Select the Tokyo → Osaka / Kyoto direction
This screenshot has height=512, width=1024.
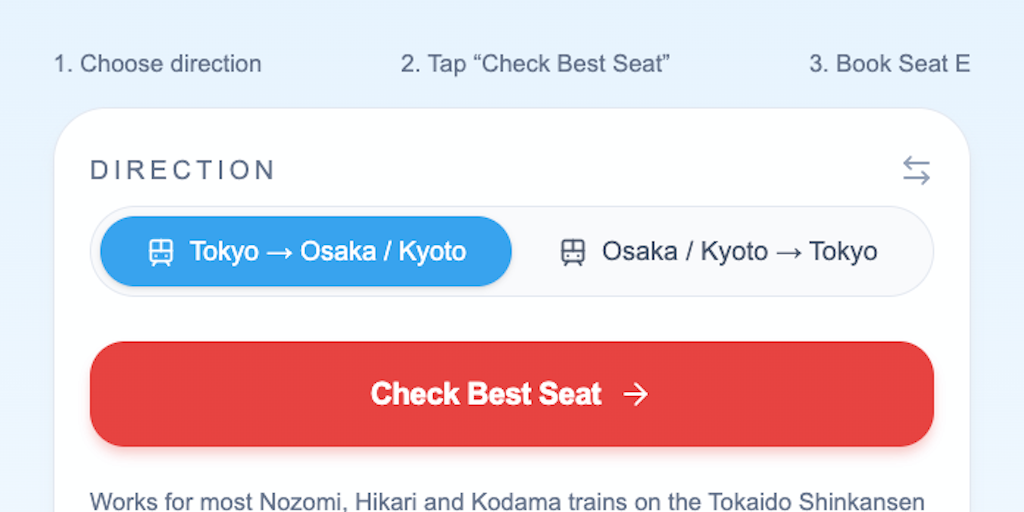[x=306, y=251]
